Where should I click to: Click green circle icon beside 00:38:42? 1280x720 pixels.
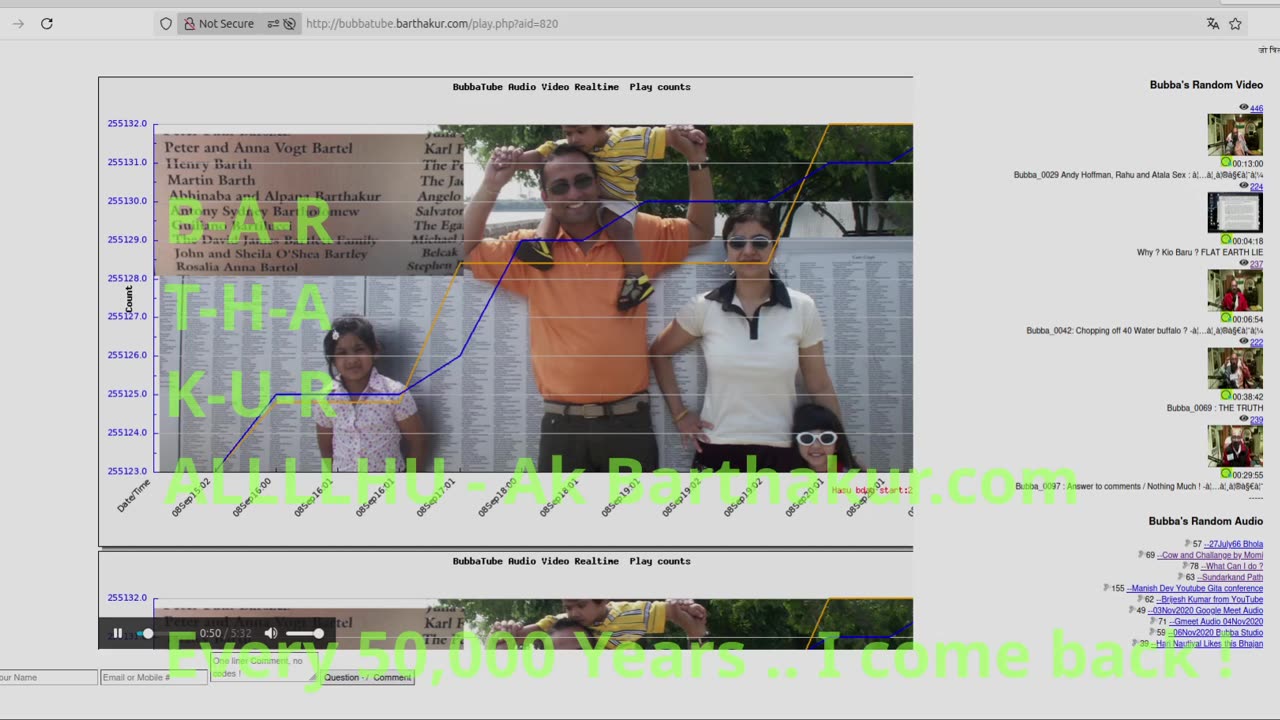tap(1226, 396)
